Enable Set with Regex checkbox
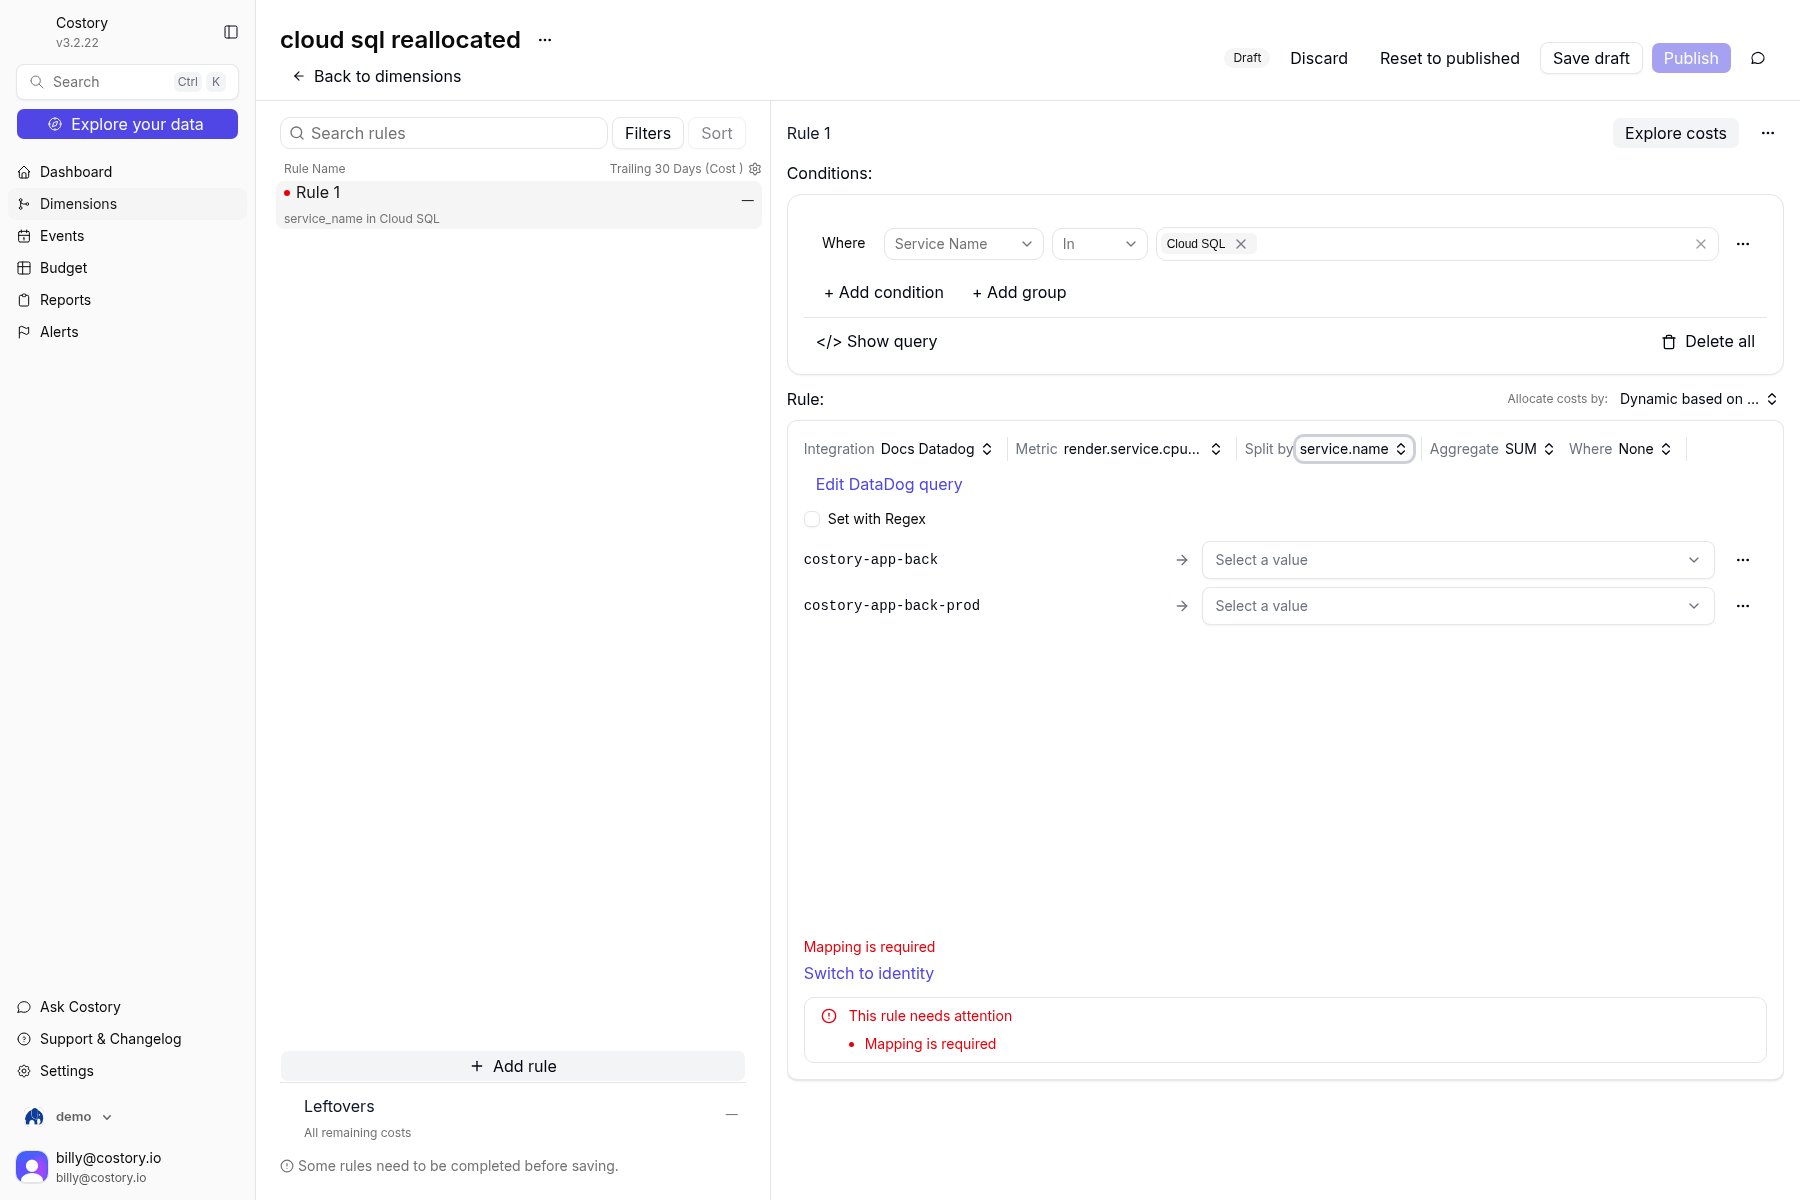1800x1200 pixels. (812, 519)
